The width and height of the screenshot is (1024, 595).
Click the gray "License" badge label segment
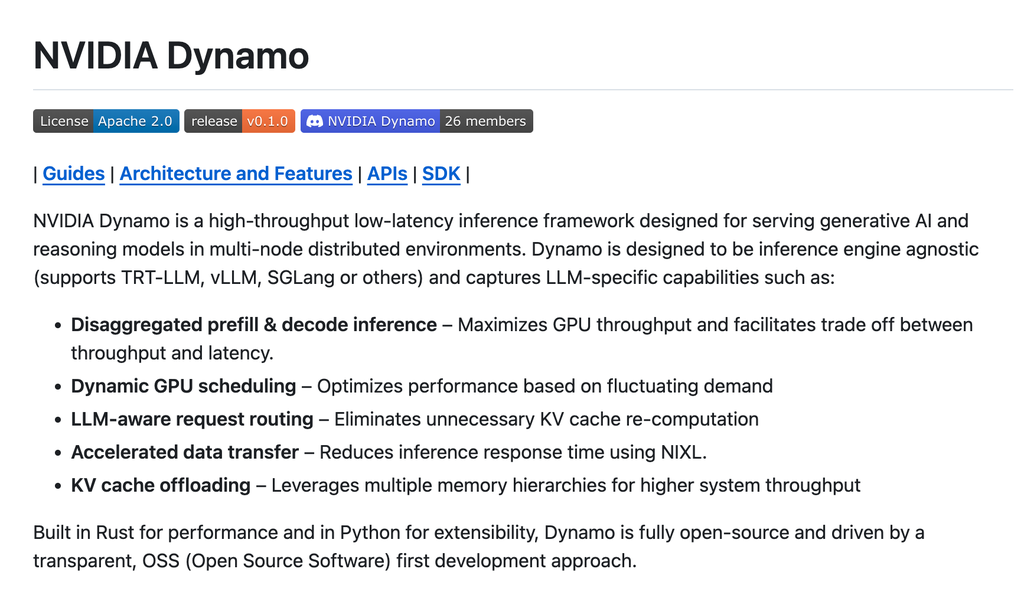point(63,121)
